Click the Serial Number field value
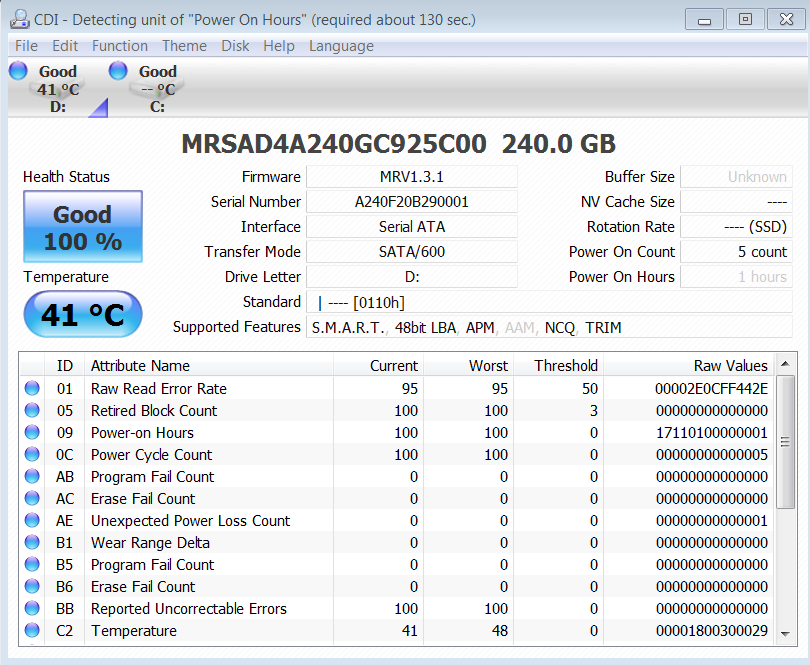The width and height of the screenshot is (810, 665). click(411, 202)
